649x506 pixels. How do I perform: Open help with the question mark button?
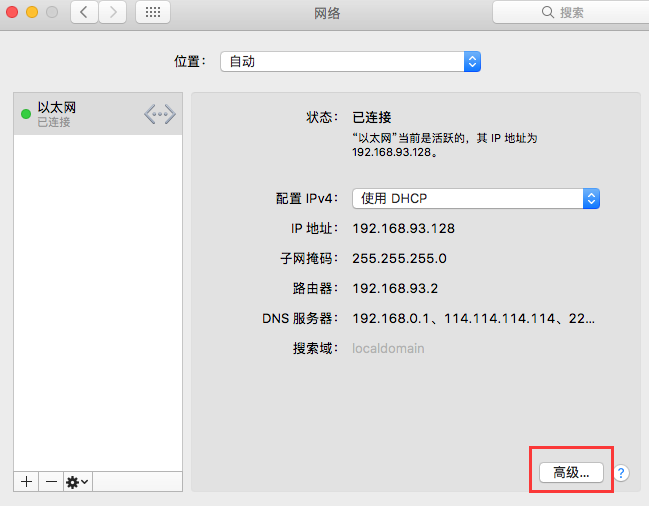click(621, 472)
